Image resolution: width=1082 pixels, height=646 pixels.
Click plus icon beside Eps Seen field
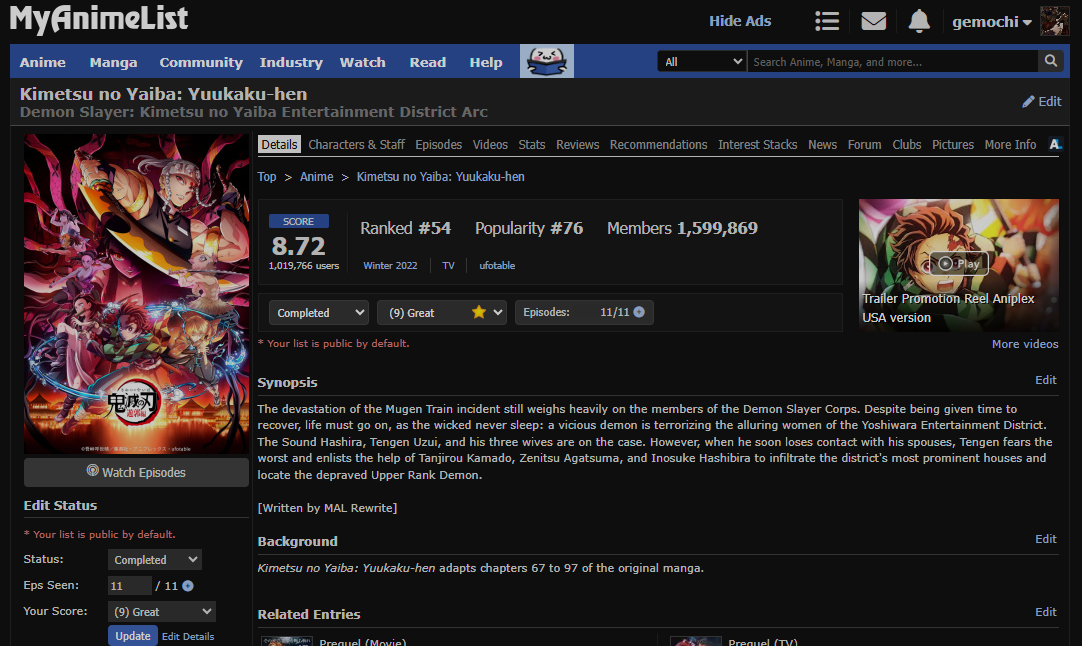click(x=188, y=586)
